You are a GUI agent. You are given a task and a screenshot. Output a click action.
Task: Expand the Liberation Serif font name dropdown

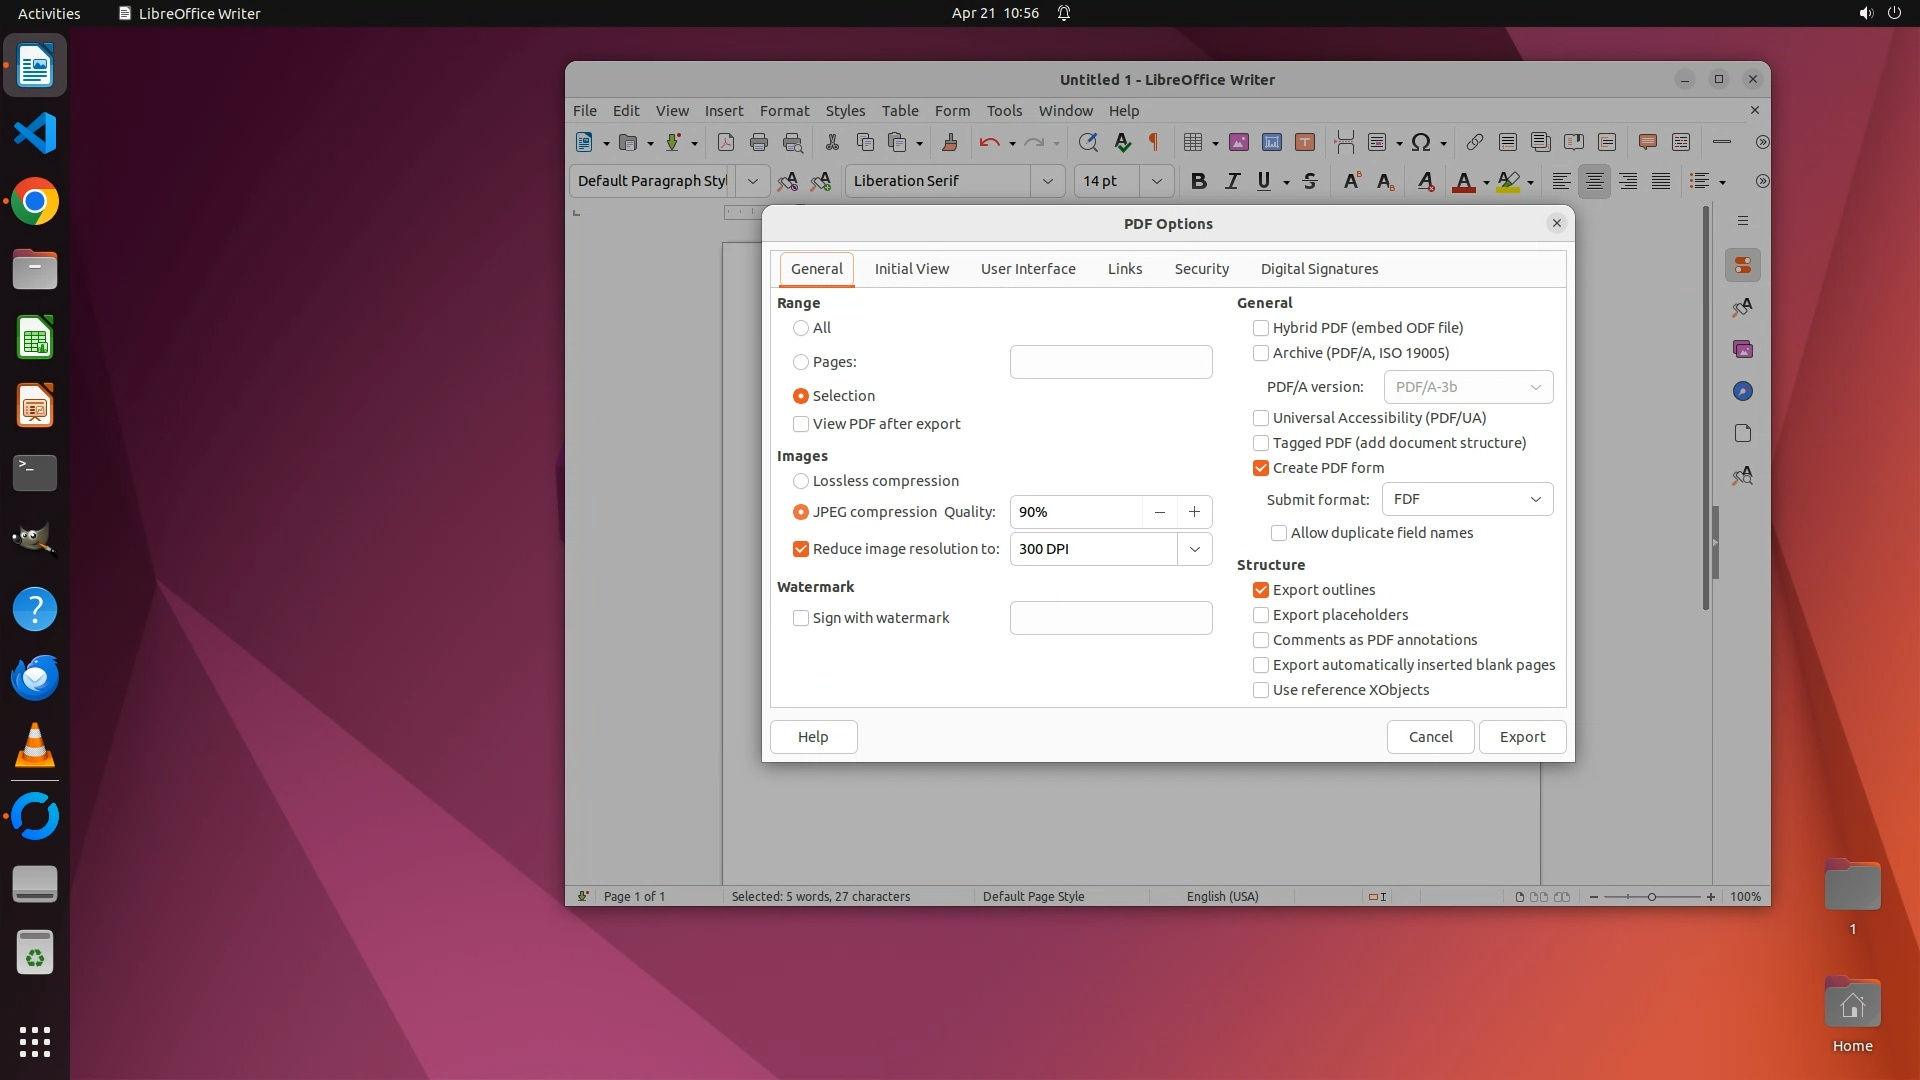click(x=1047, y=181)
